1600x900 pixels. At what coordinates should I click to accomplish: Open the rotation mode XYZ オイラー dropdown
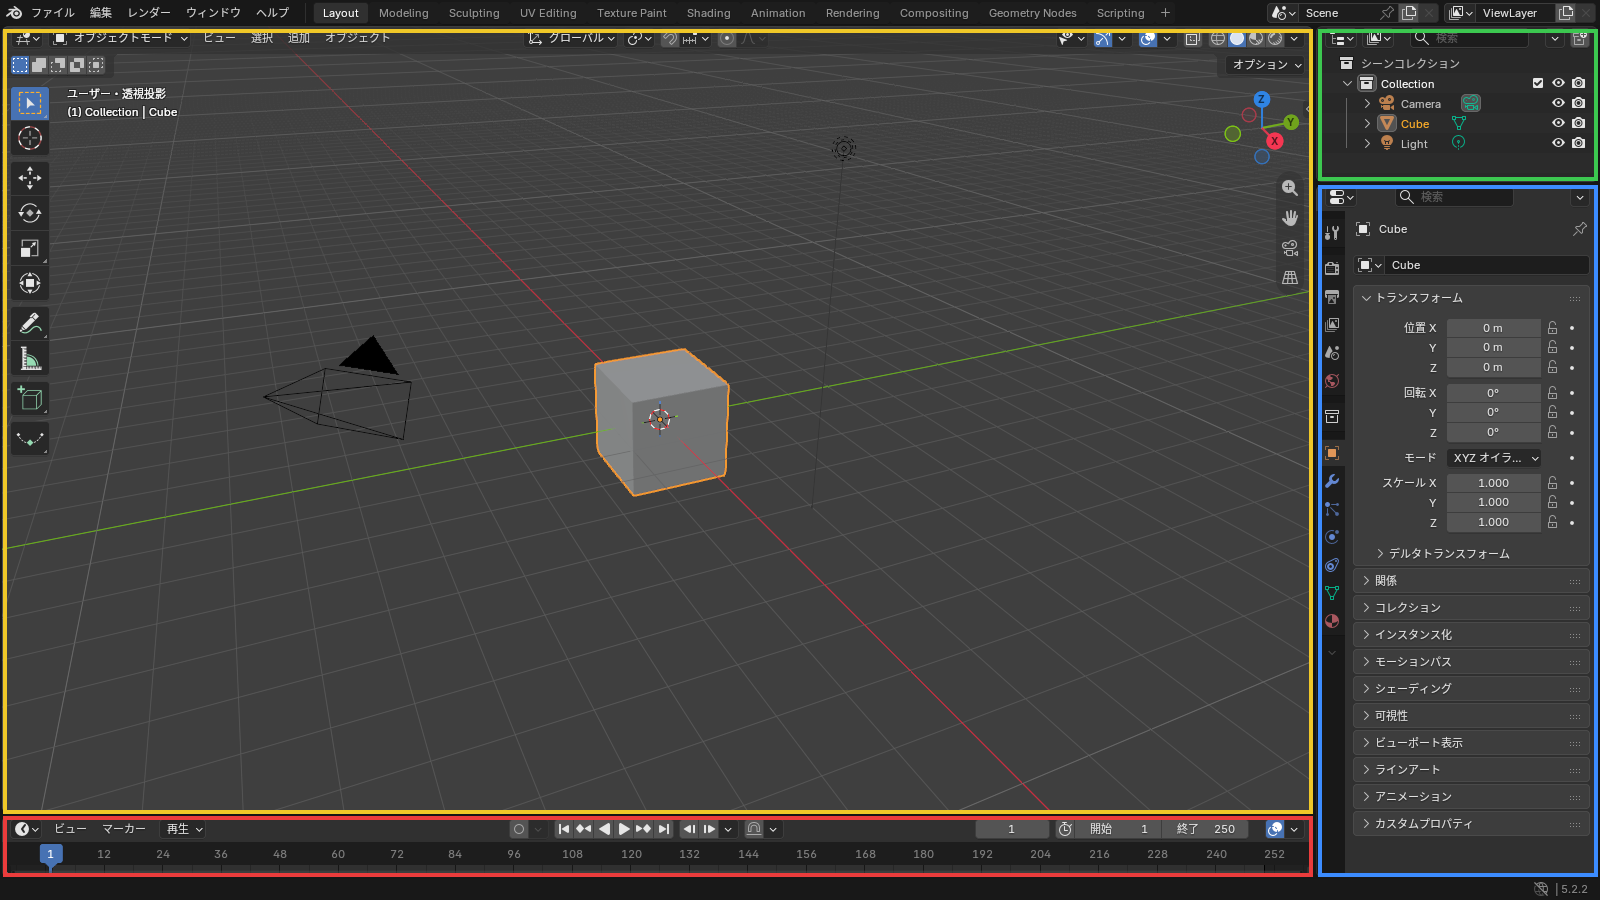(x=1494, y=458)
